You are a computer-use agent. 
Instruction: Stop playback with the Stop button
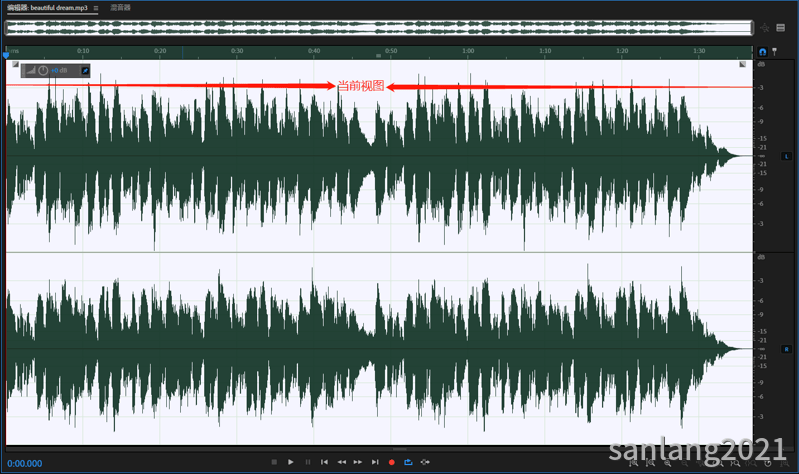(274, 462)
